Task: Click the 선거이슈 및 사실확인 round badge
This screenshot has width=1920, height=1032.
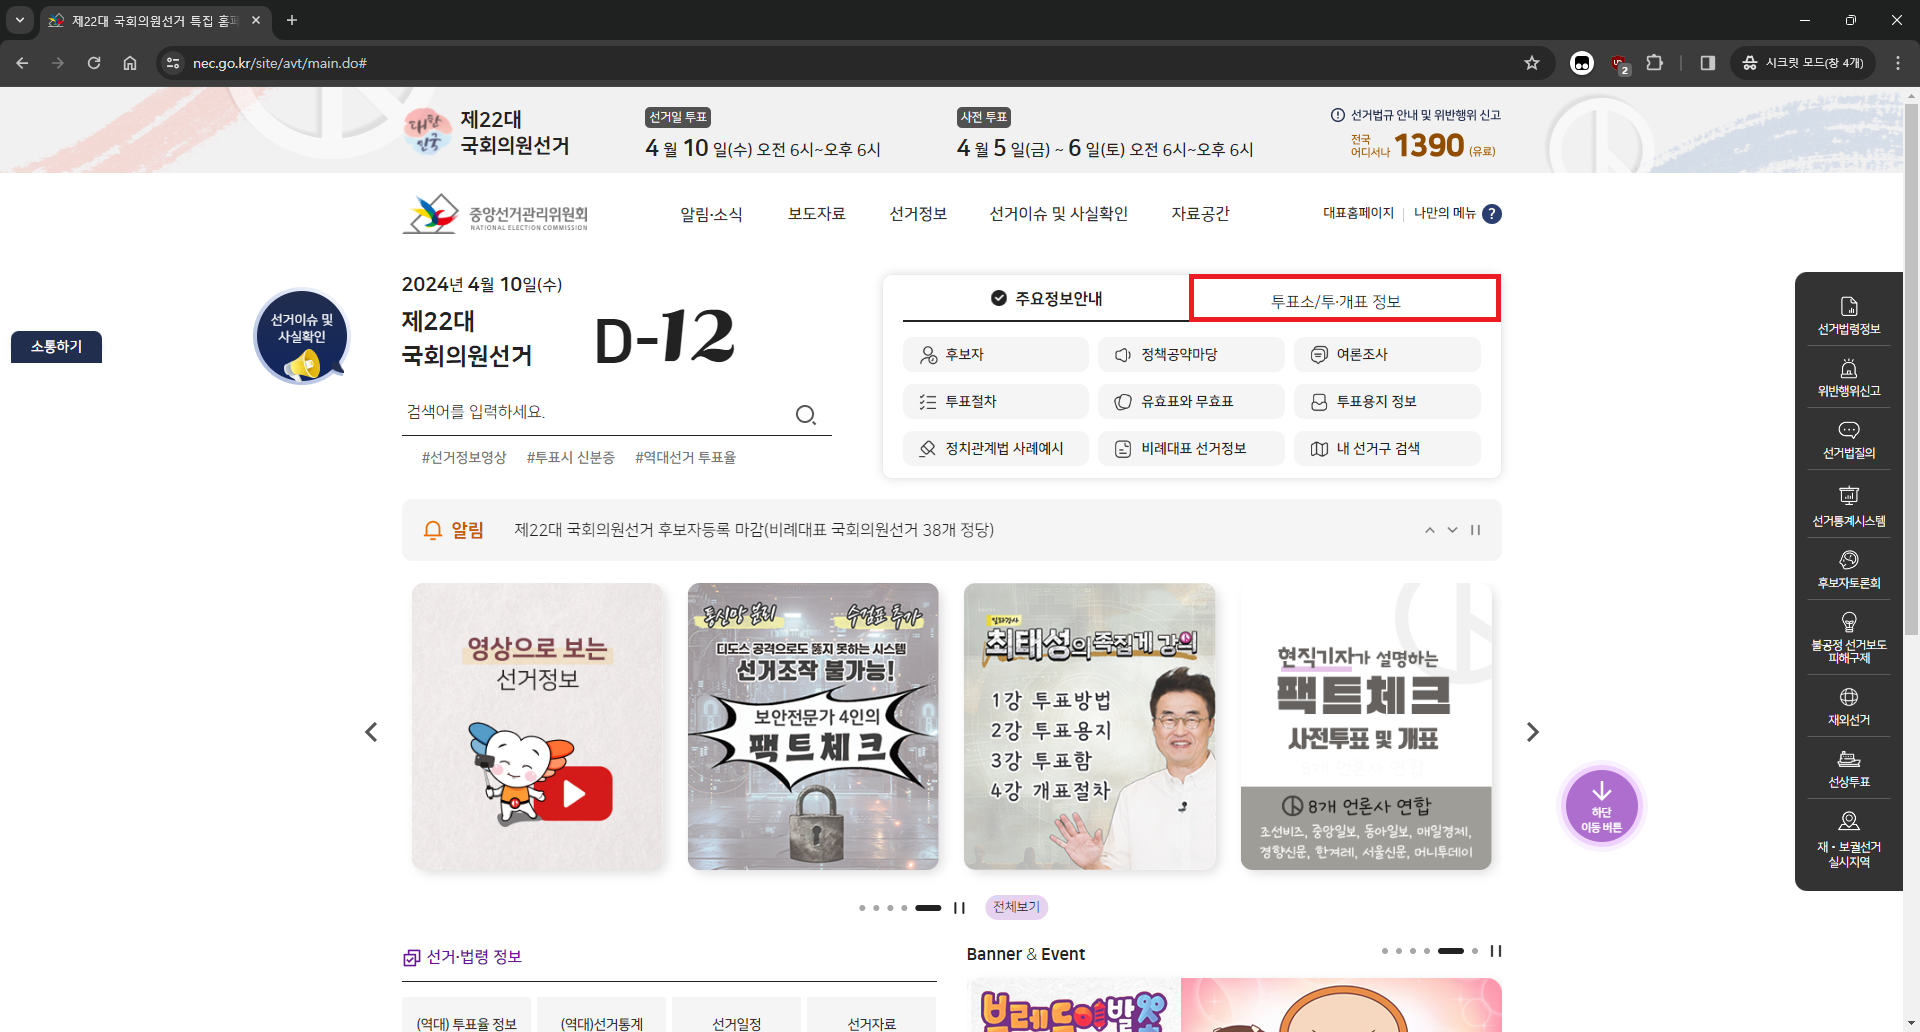Action: [x=301, y=337]
